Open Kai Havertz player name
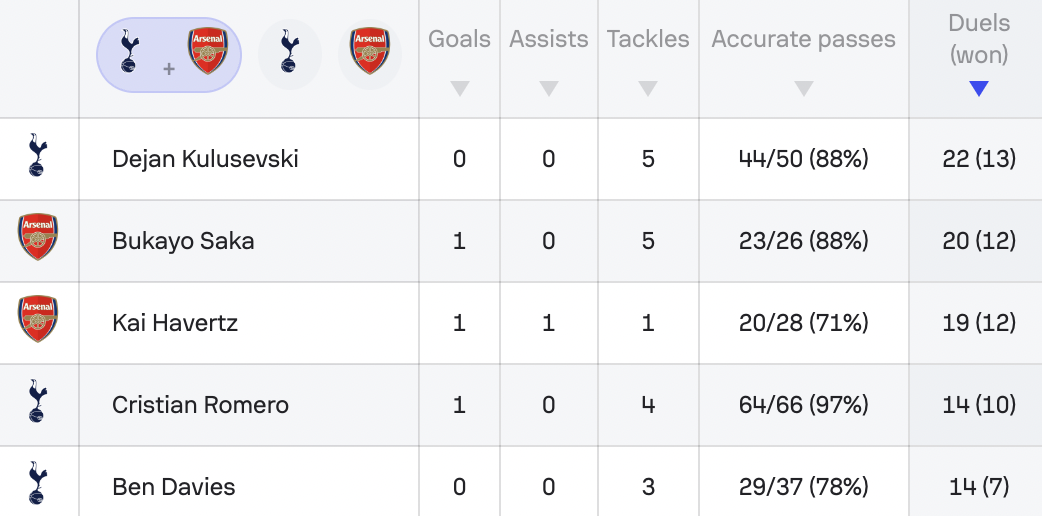The image size is (1042, 516). (x=175, y=323)
